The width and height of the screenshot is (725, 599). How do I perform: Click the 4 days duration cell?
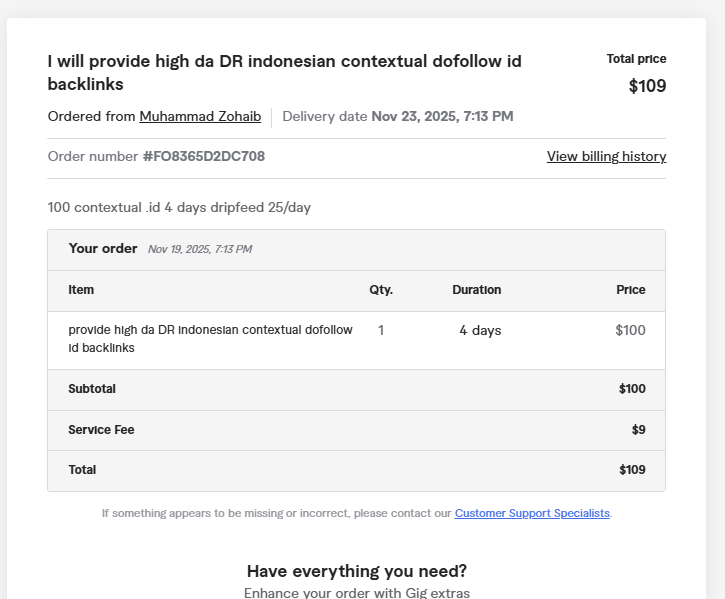480,331
